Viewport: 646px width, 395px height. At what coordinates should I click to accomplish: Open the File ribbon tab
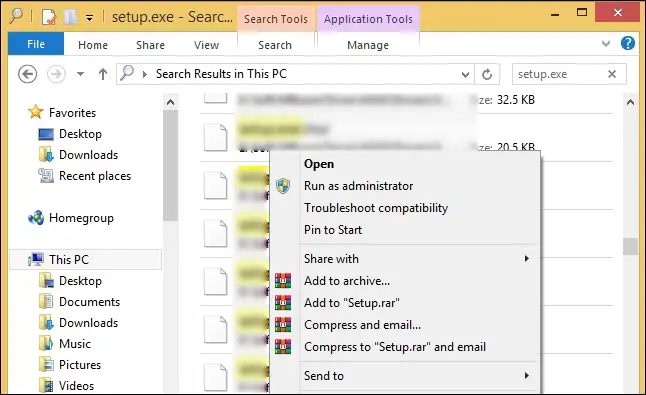point(36,44)
